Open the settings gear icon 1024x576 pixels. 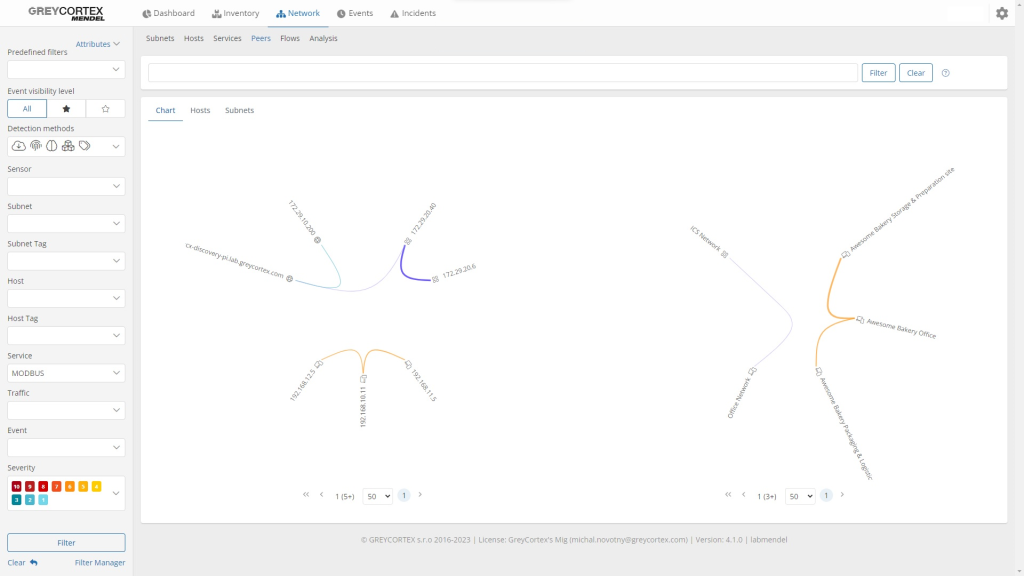1002,13
